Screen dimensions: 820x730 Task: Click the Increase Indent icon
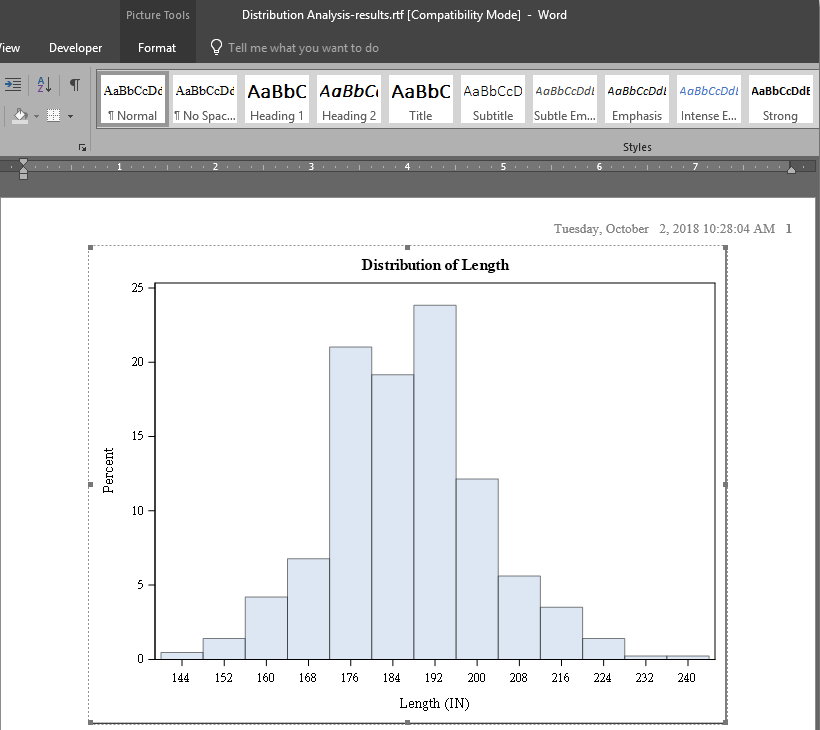[13, 84]
